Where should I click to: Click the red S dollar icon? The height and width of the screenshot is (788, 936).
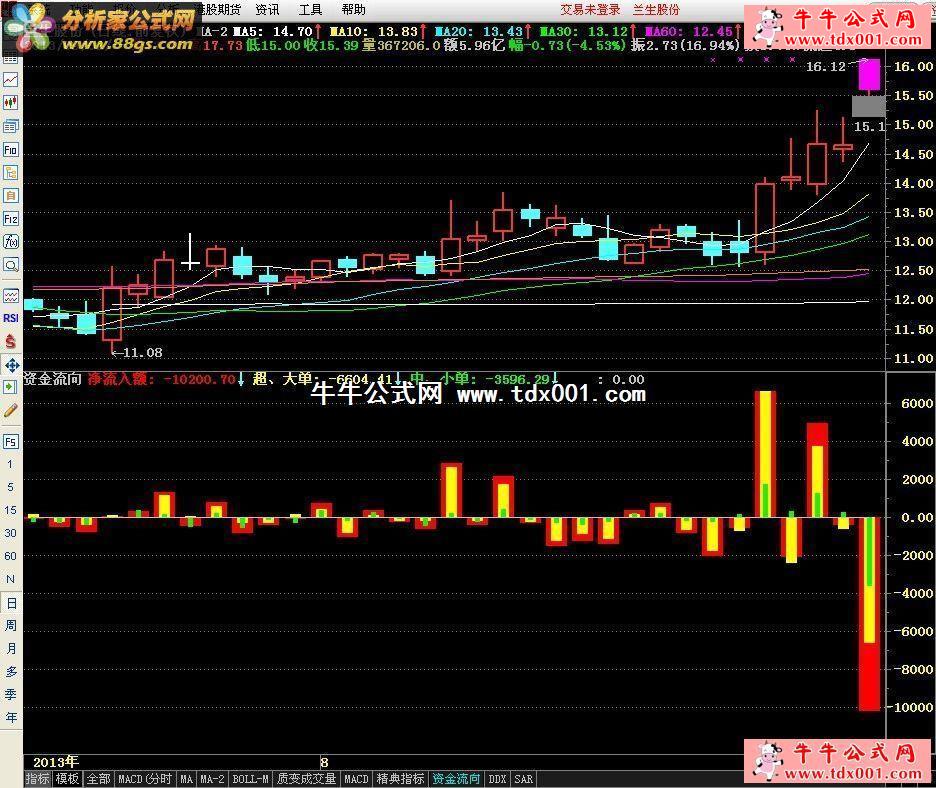11,341
